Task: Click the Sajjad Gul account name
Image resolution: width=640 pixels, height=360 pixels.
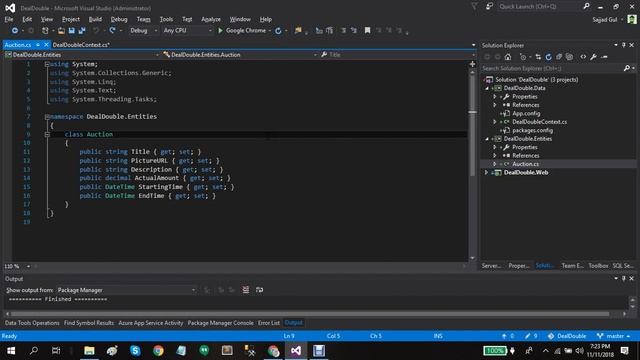Action: [x=605, y=20]
